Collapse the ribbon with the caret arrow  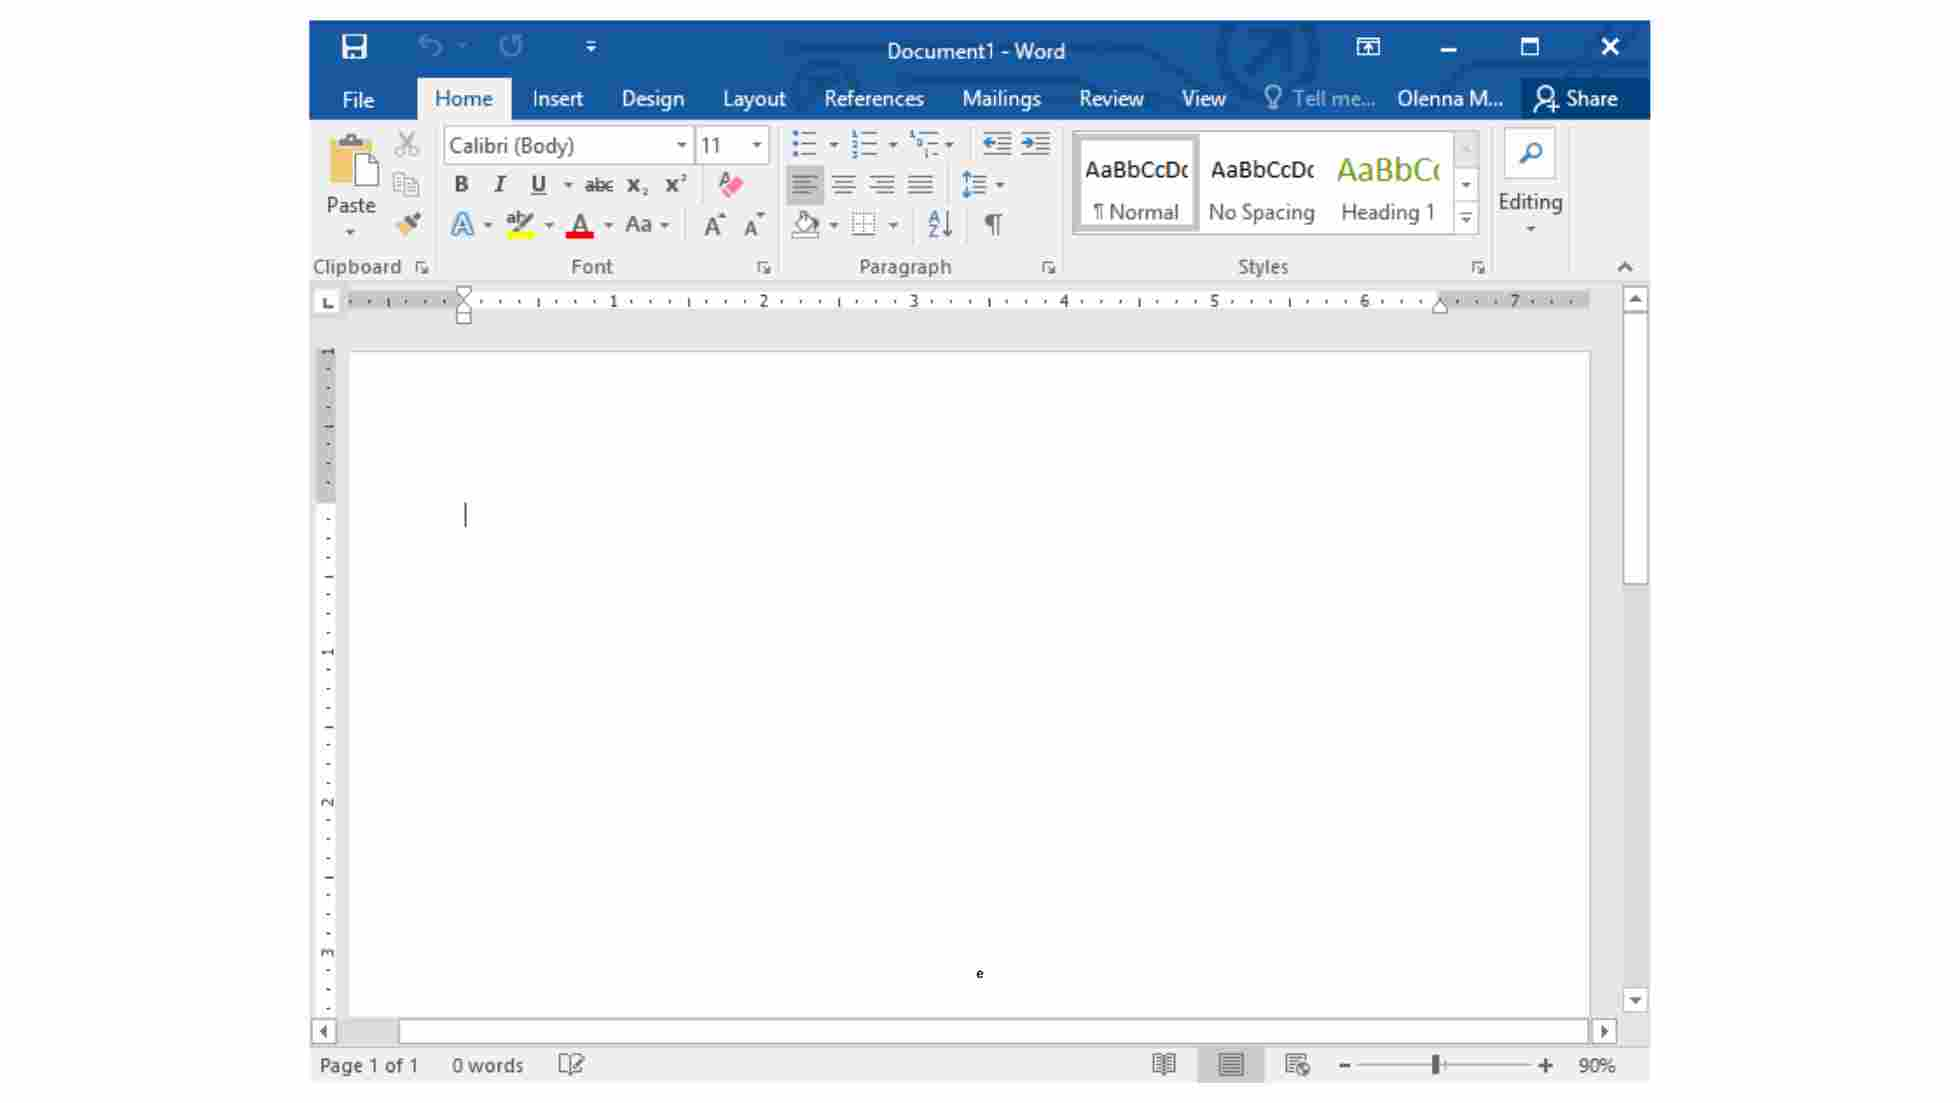click(x=1625, y=267)
